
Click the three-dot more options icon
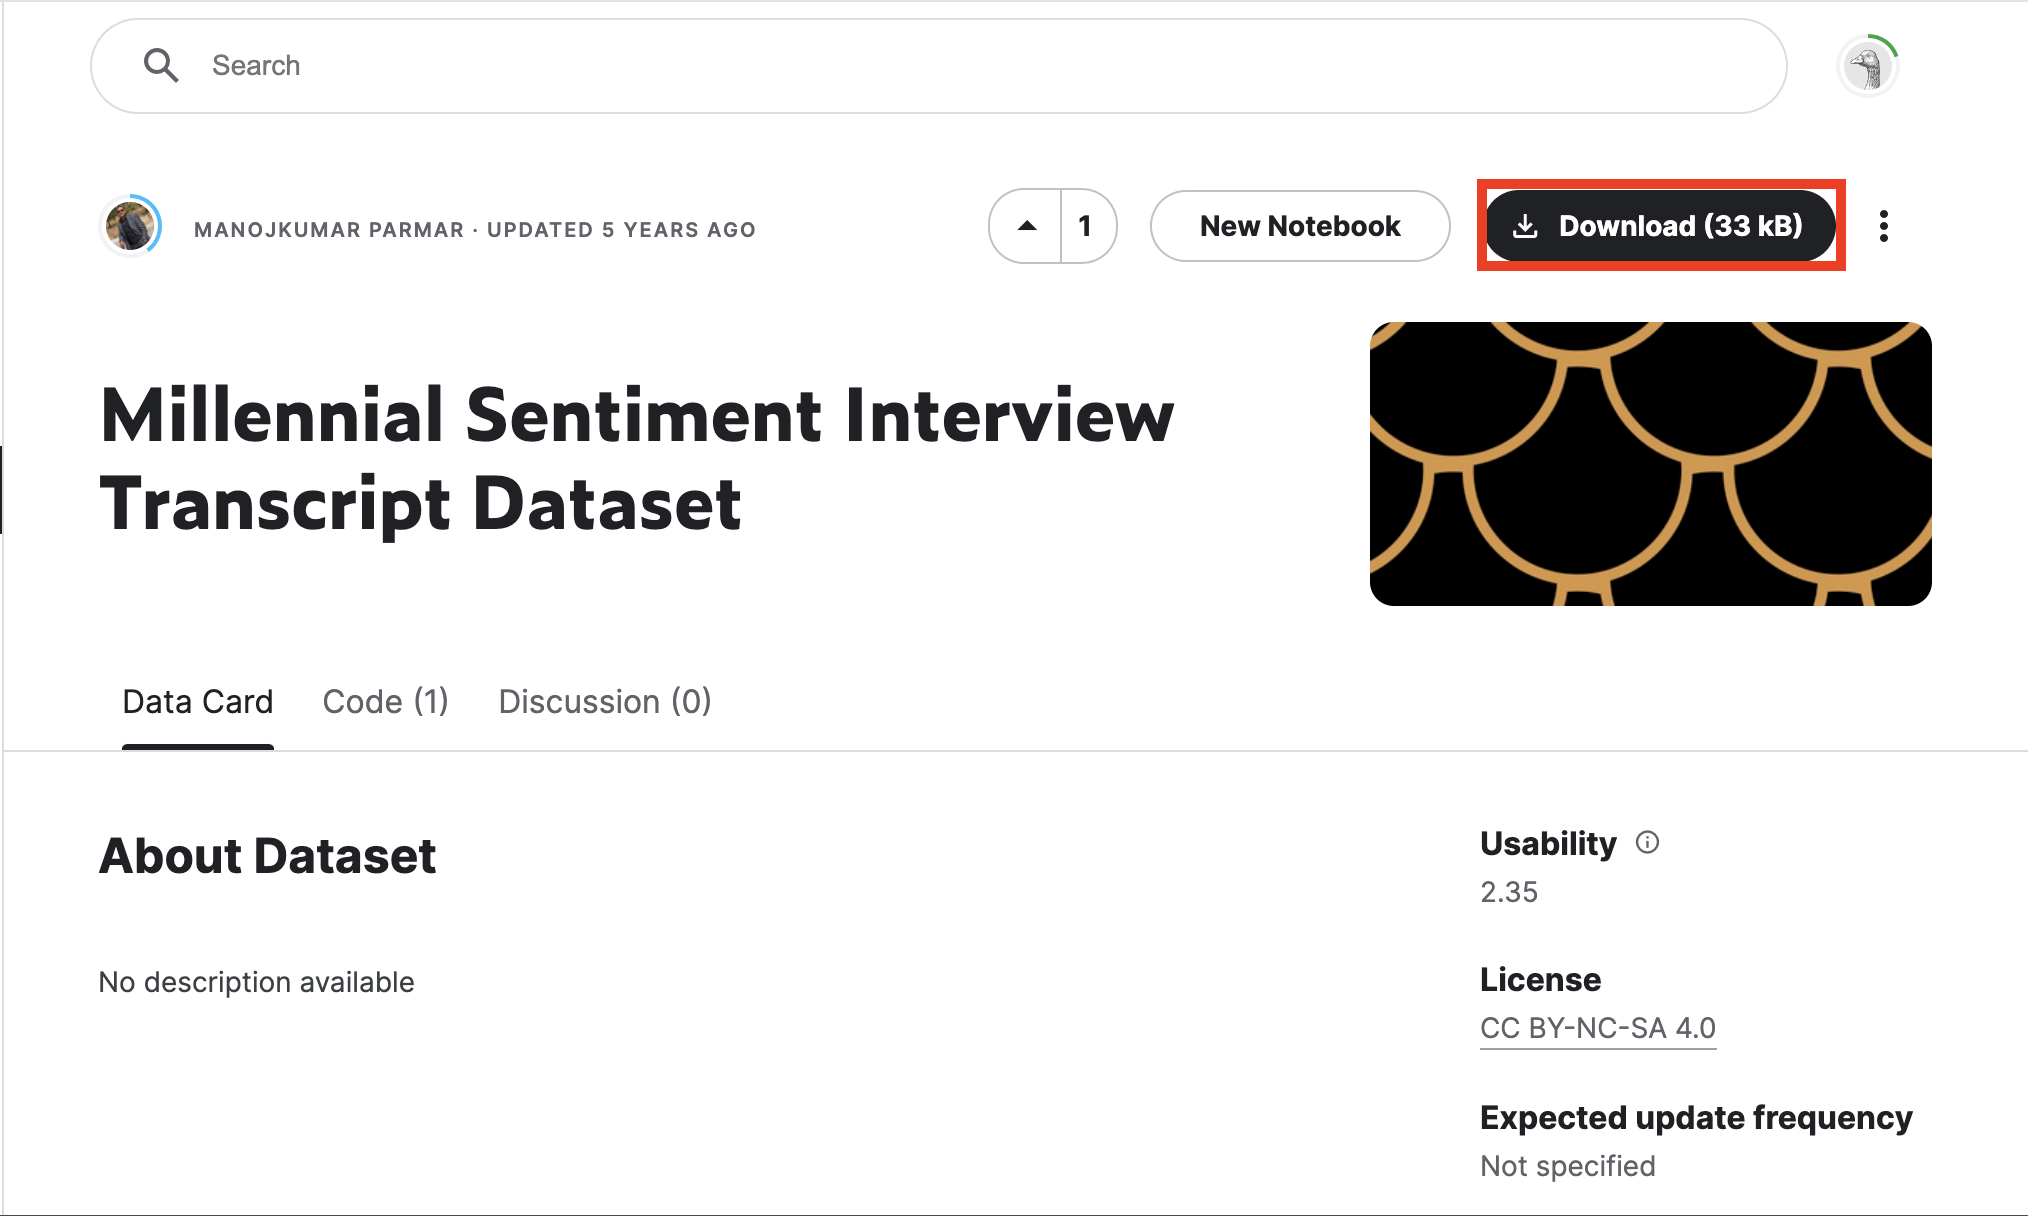(x=1885, y=226)
